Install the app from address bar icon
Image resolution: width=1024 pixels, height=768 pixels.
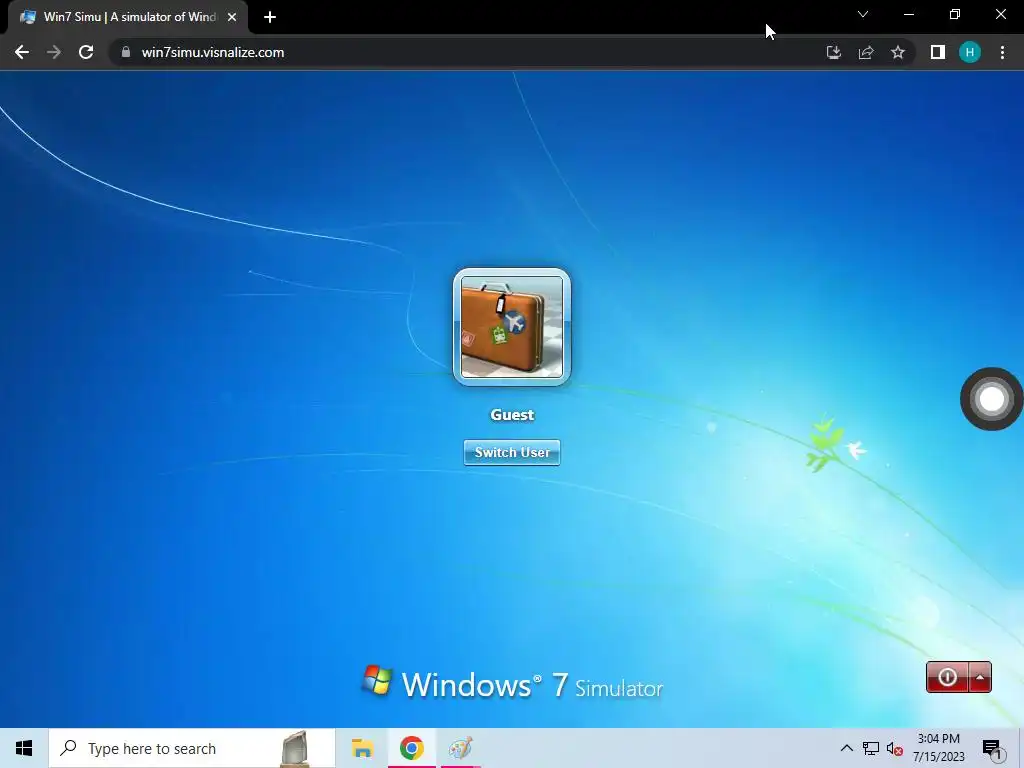pyautogui.click(x=834, y=52)
